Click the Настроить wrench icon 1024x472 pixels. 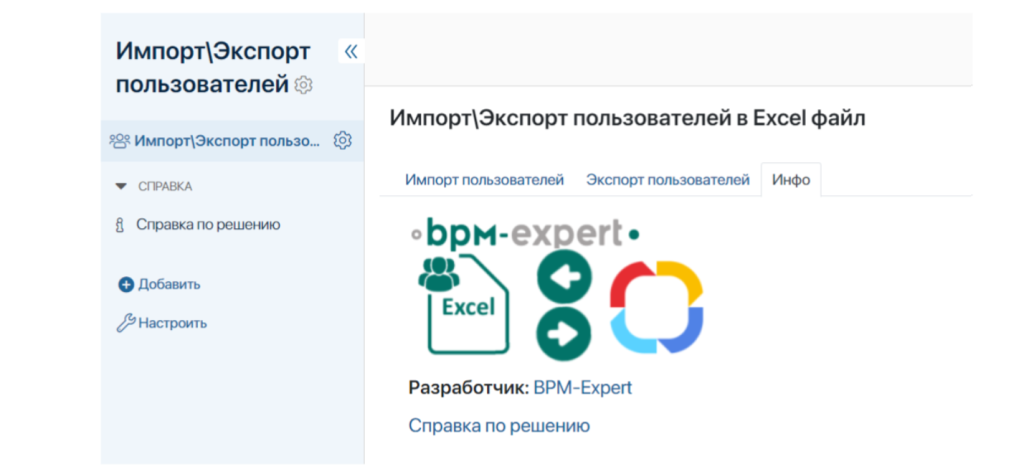pyautogui.click(x=126, y=323)
